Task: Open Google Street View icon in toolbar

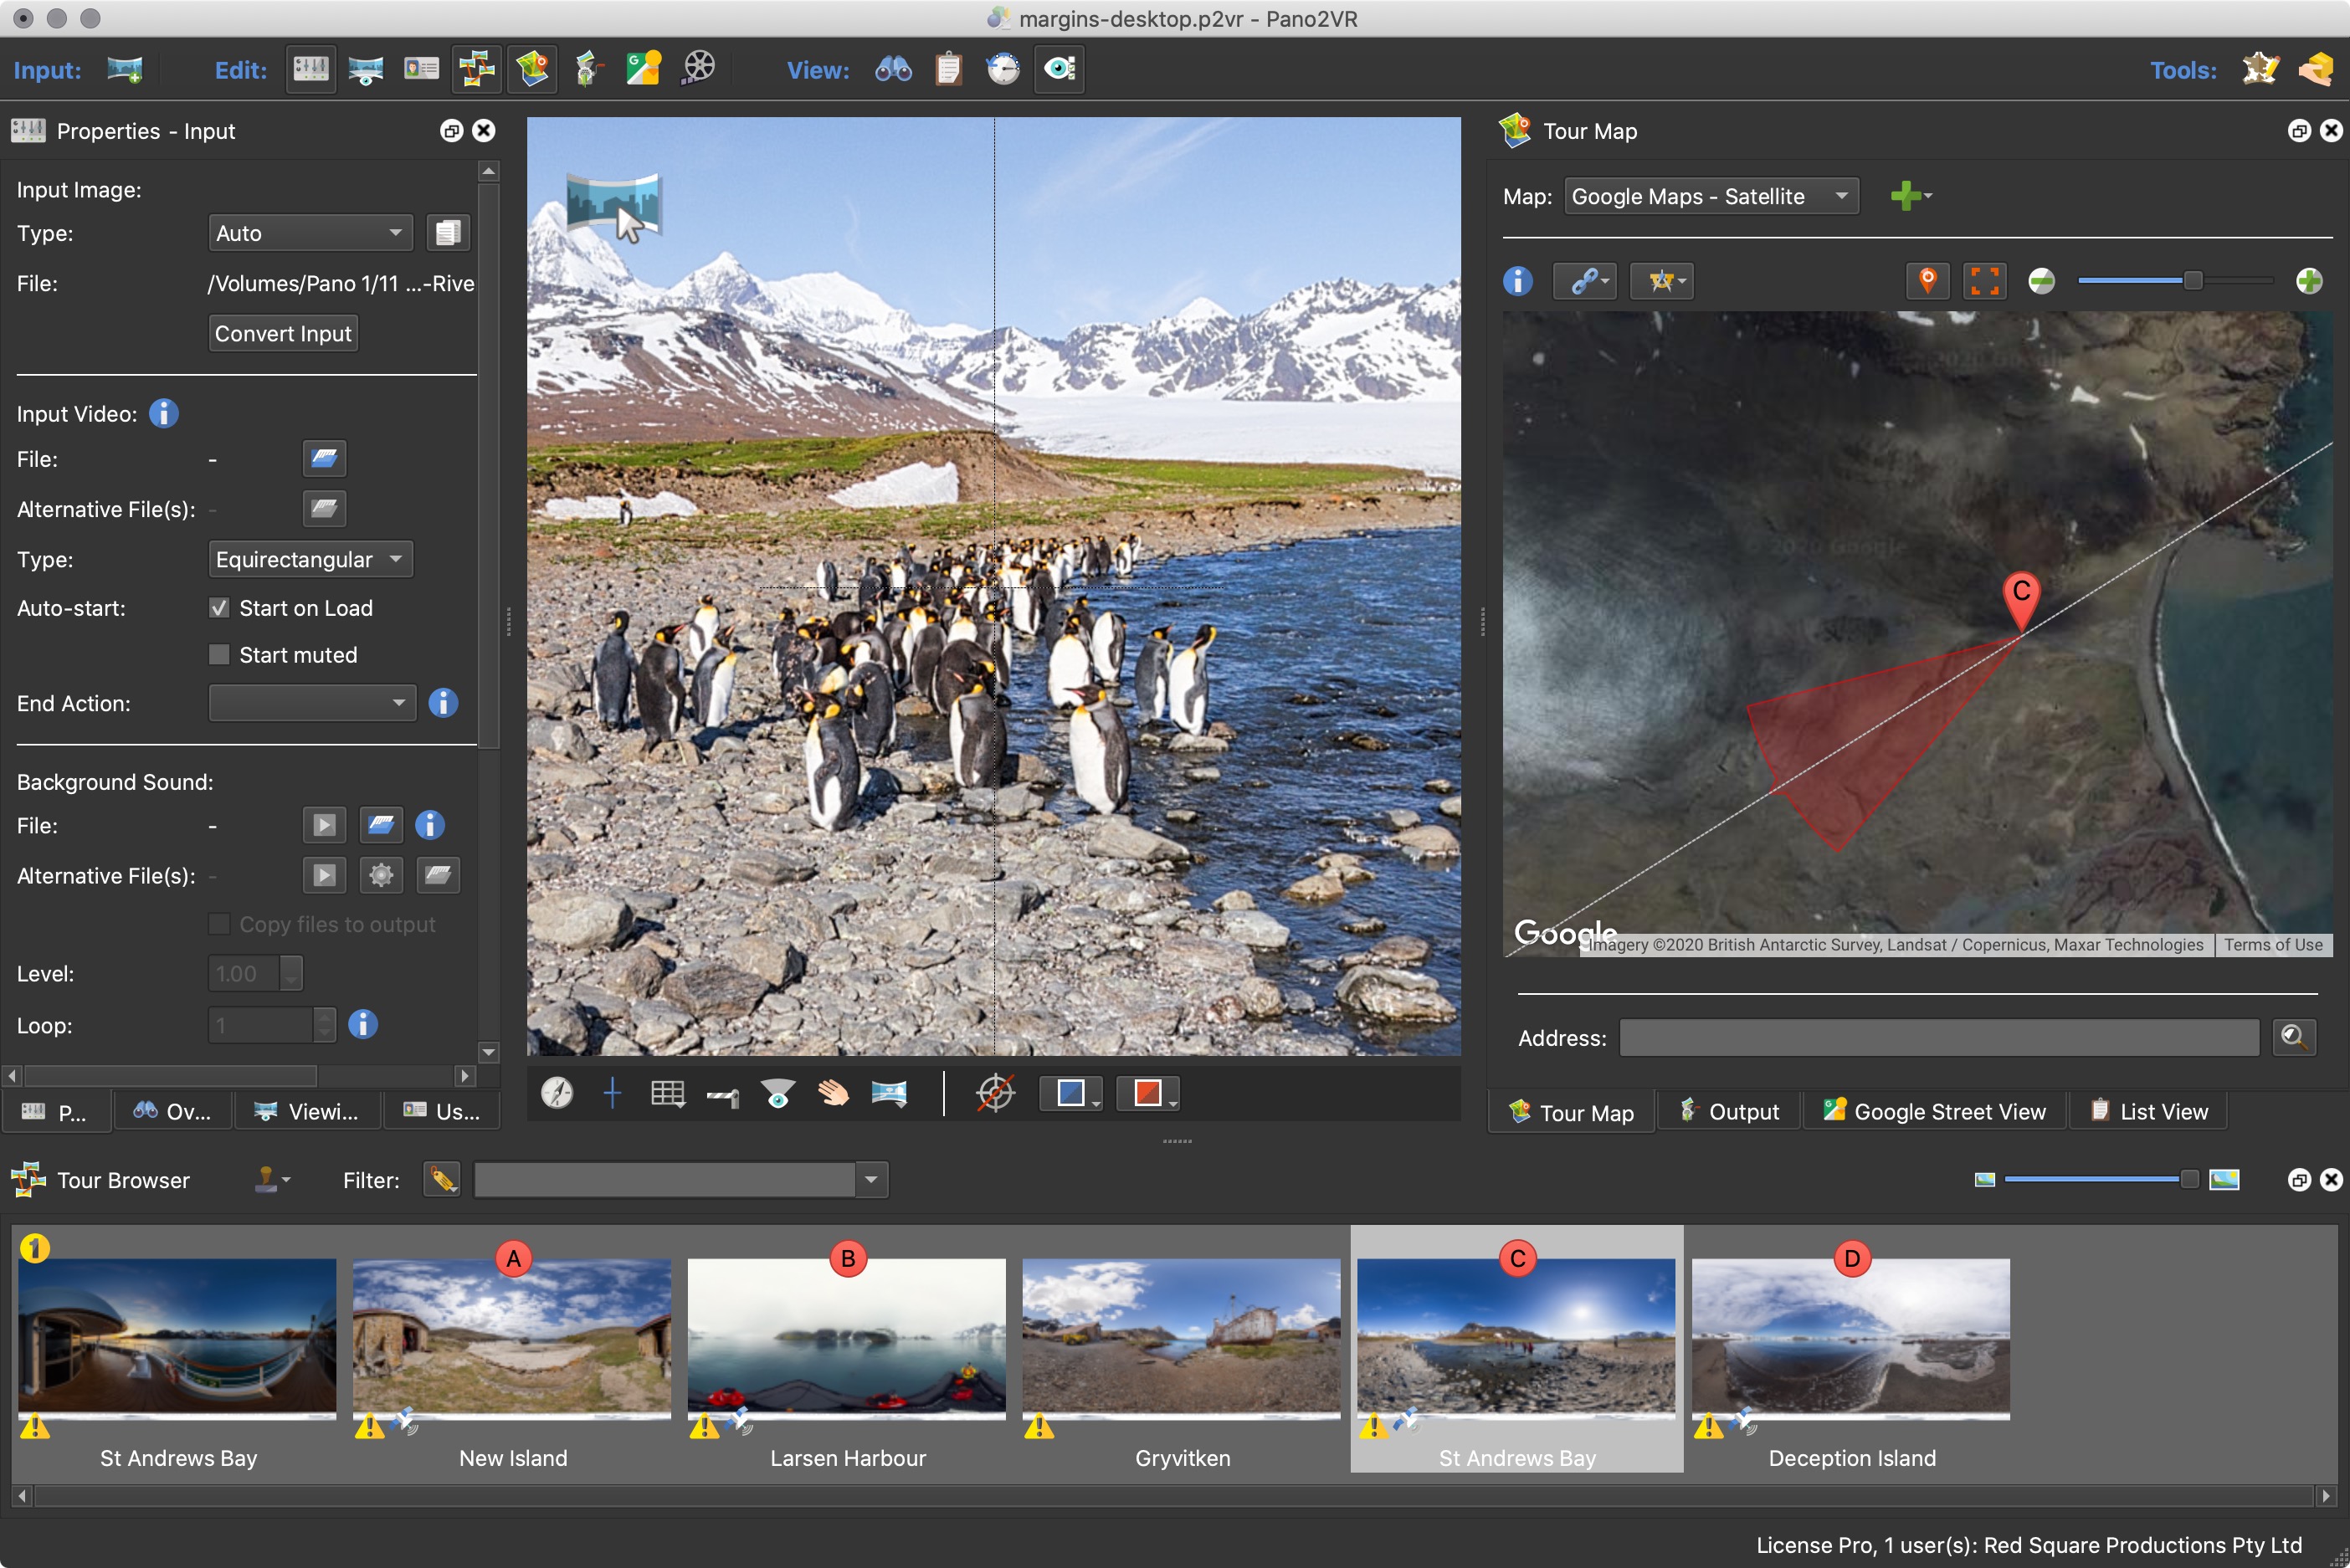Action: 643,69
